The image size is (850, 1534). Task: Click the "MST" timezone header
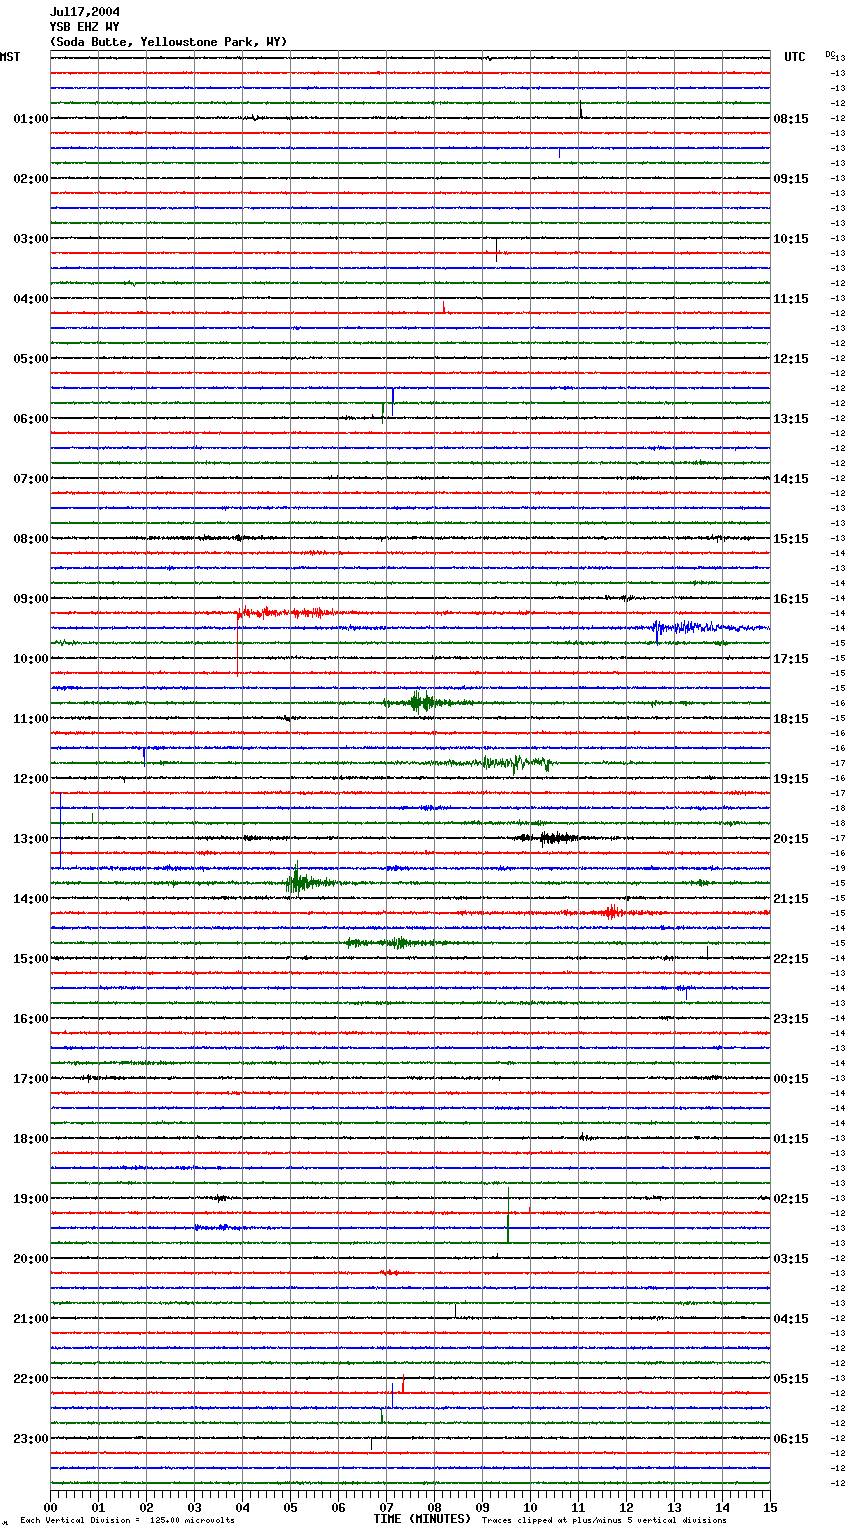point(10,57)
